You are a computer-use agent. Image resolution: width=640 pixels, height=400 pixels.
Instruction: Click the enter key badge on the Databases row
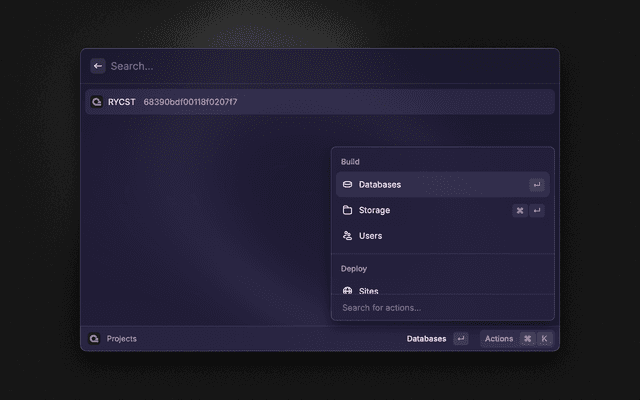coord(537,185)
